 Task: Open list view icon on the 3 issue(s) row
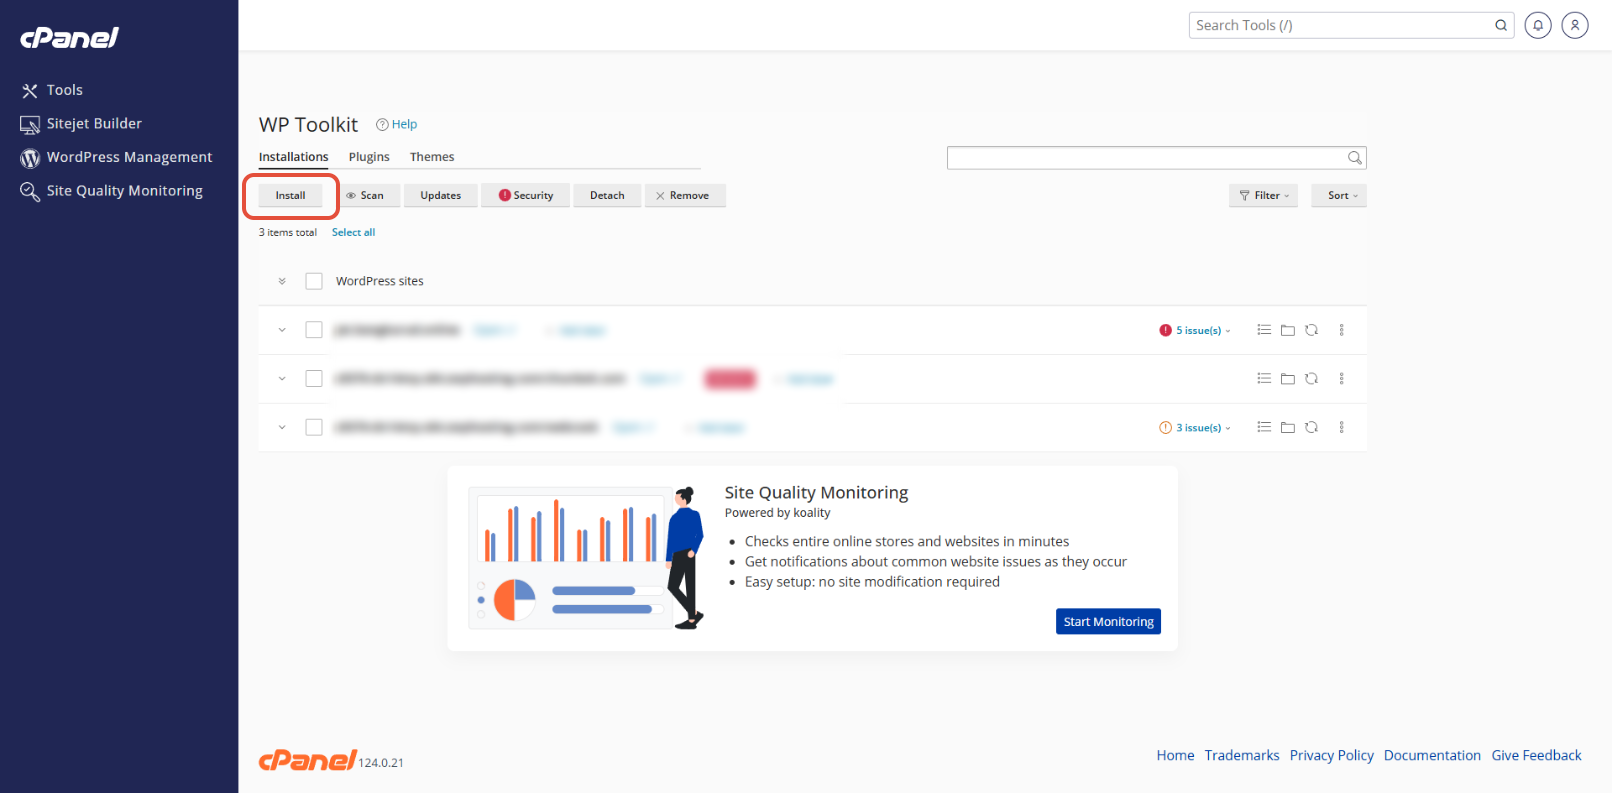[1264, 427]
